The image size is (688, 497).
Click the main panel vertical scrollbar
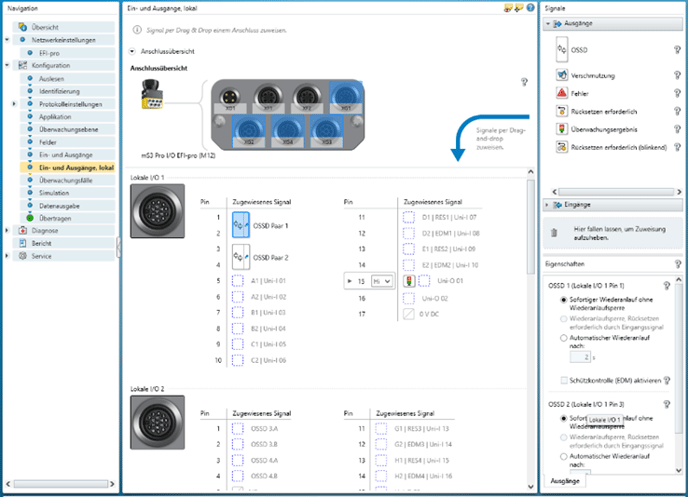[530, 260]
